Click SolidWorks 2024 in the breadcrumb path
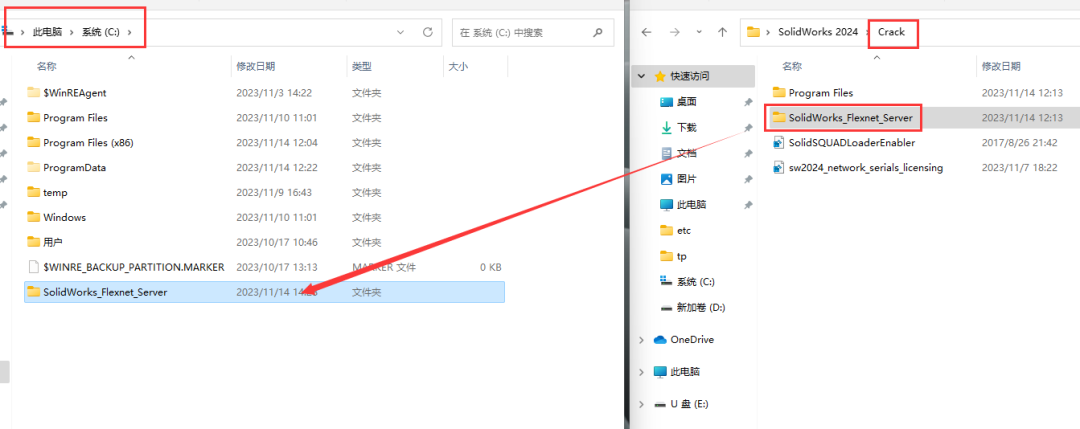This screenshot has height=429, width=1080. coord(817,32)
